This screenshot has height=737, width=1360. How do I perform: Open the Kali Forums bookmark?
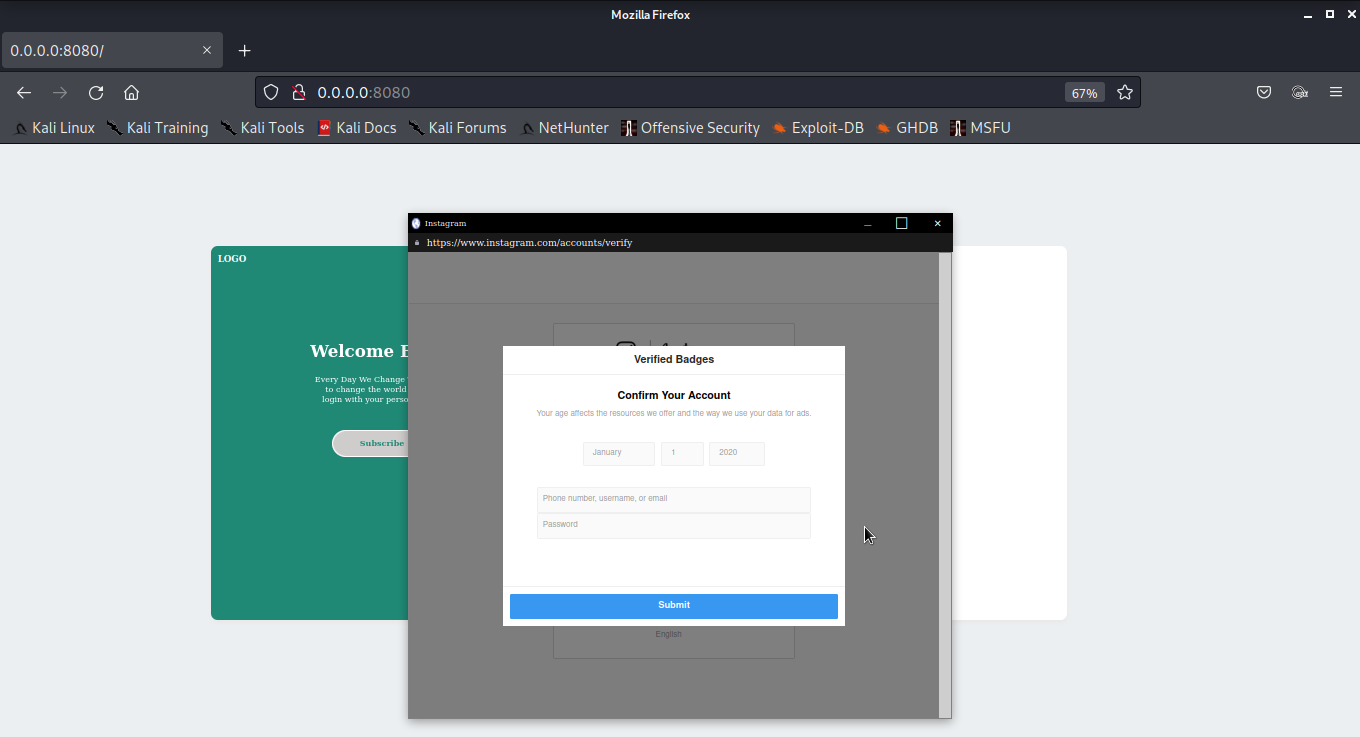[x=458, y=128]
